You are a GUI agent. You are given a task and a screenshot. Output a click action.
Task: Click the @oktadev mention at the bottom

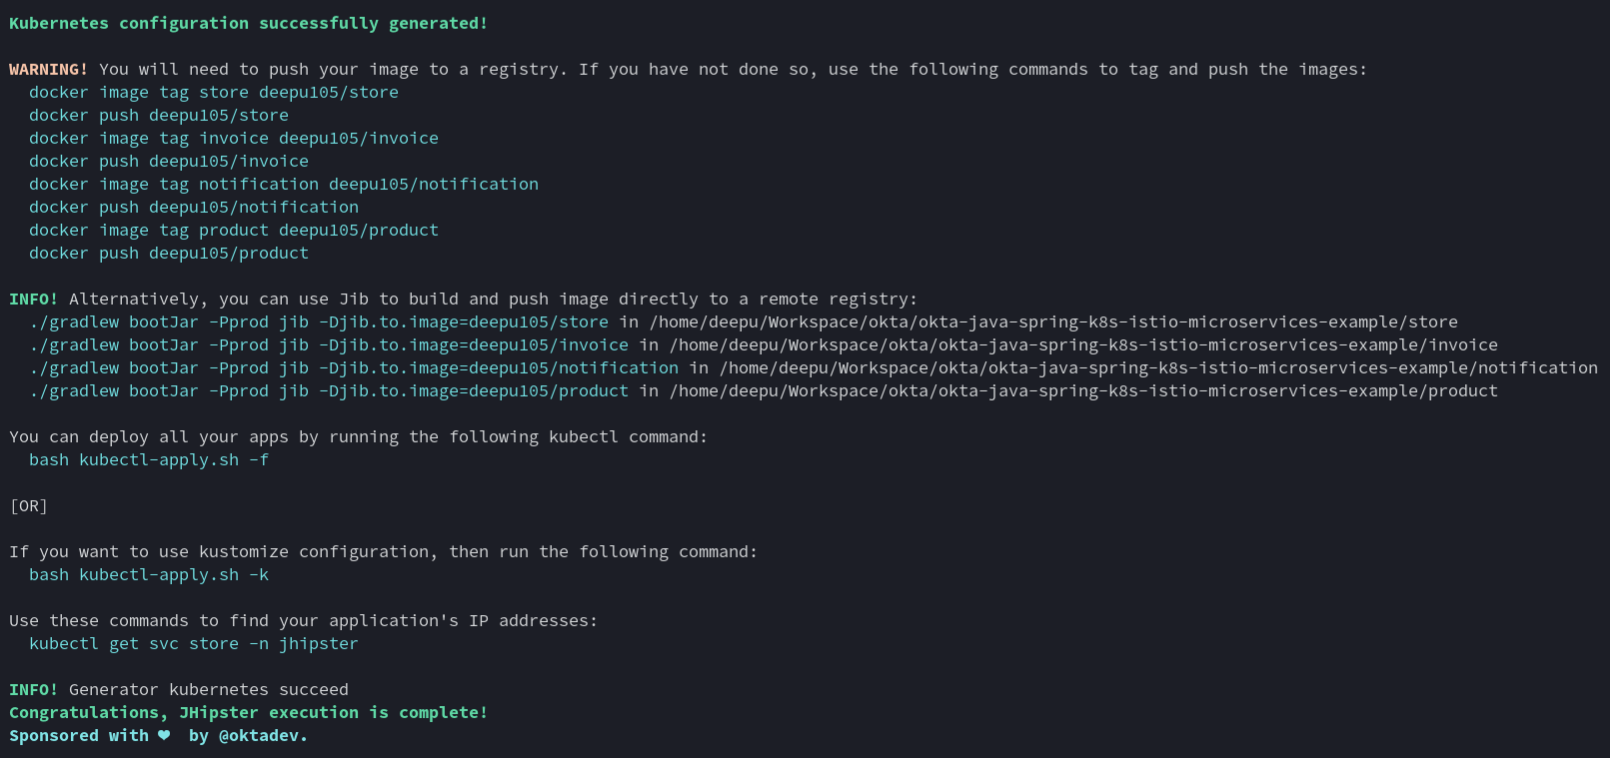click(262, 736)
